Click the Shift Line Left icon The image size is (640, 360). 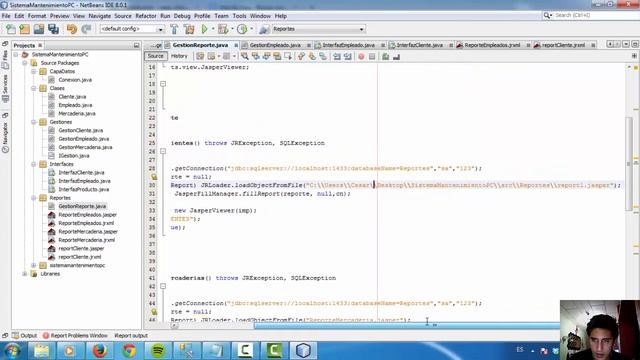[337, 56]
